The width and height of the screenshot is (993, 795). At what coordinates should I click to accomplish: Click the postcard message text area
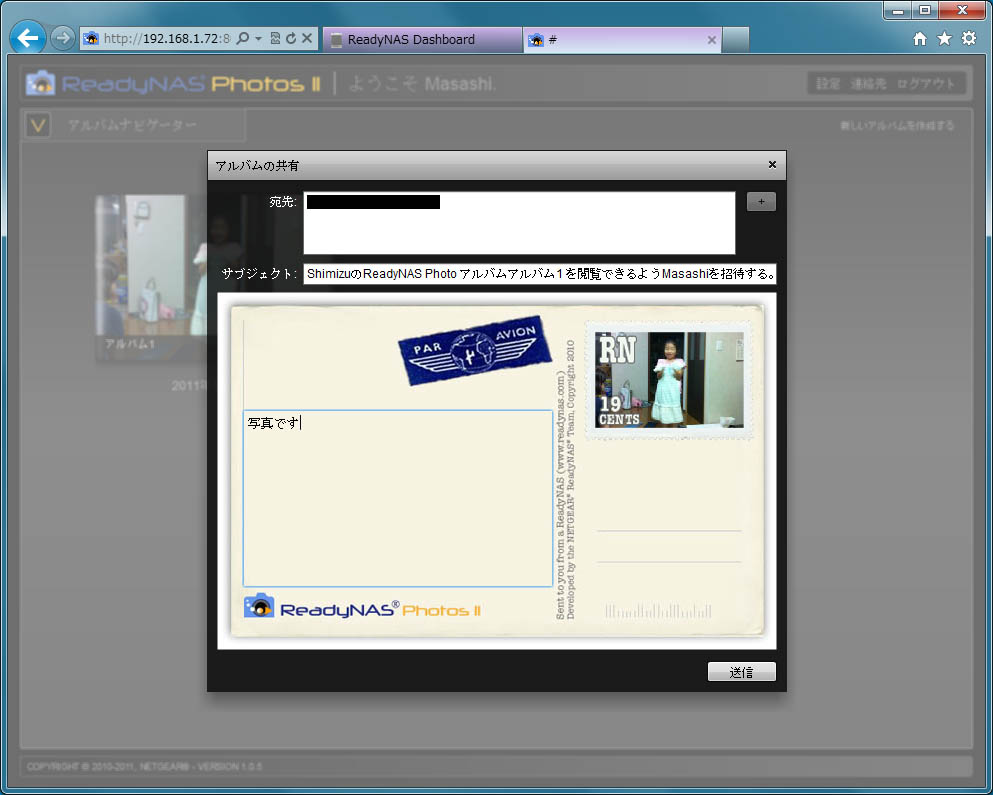396,498
